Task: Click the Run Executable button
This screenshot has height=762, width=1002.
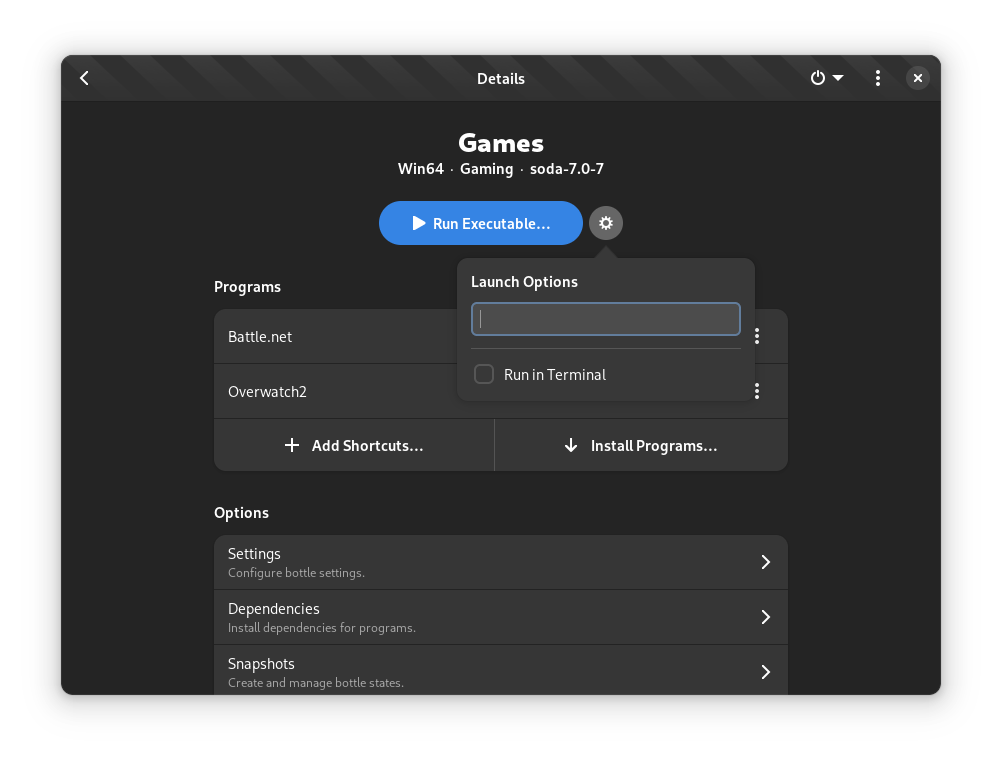Action: 480,223
